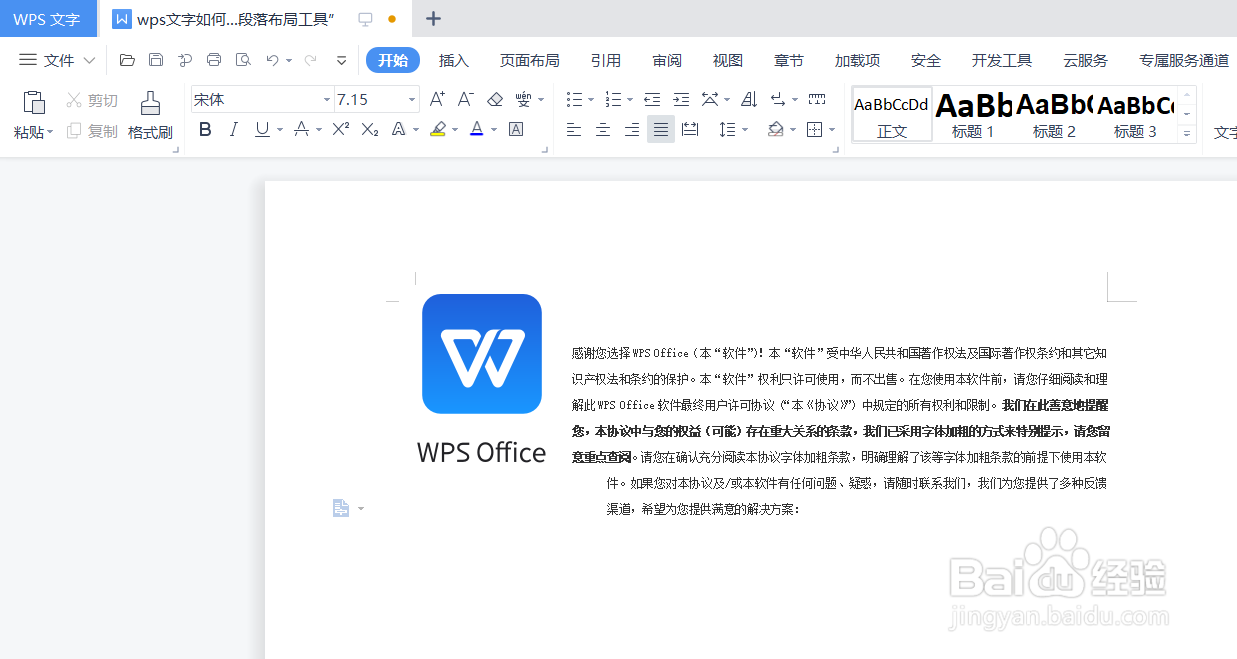Decrease font size with A- icon

click(x=465, y=99)
